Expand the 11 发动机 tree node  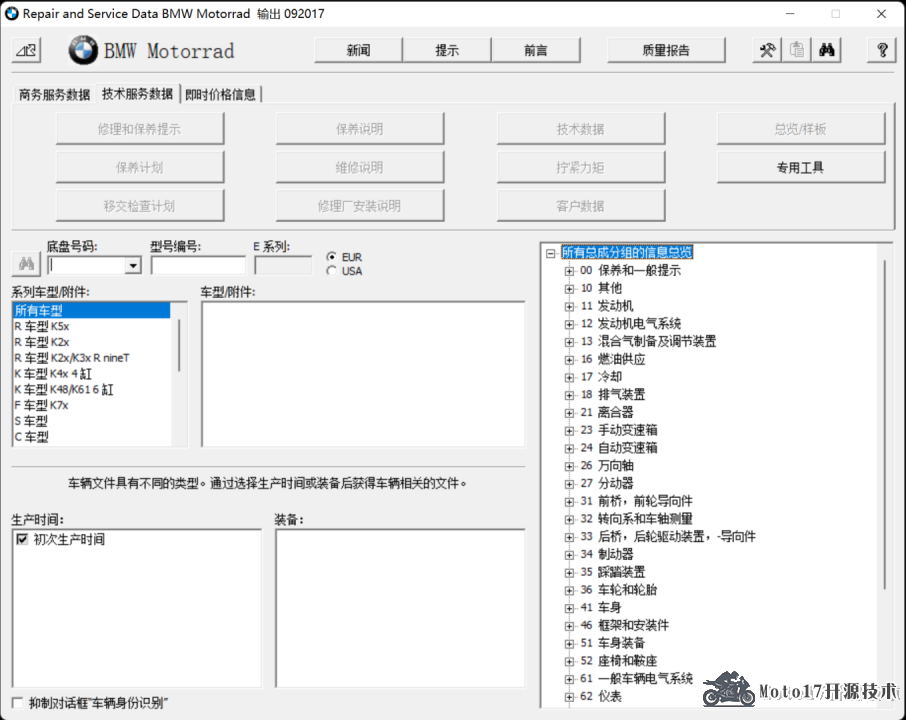[x=569, y=306]
